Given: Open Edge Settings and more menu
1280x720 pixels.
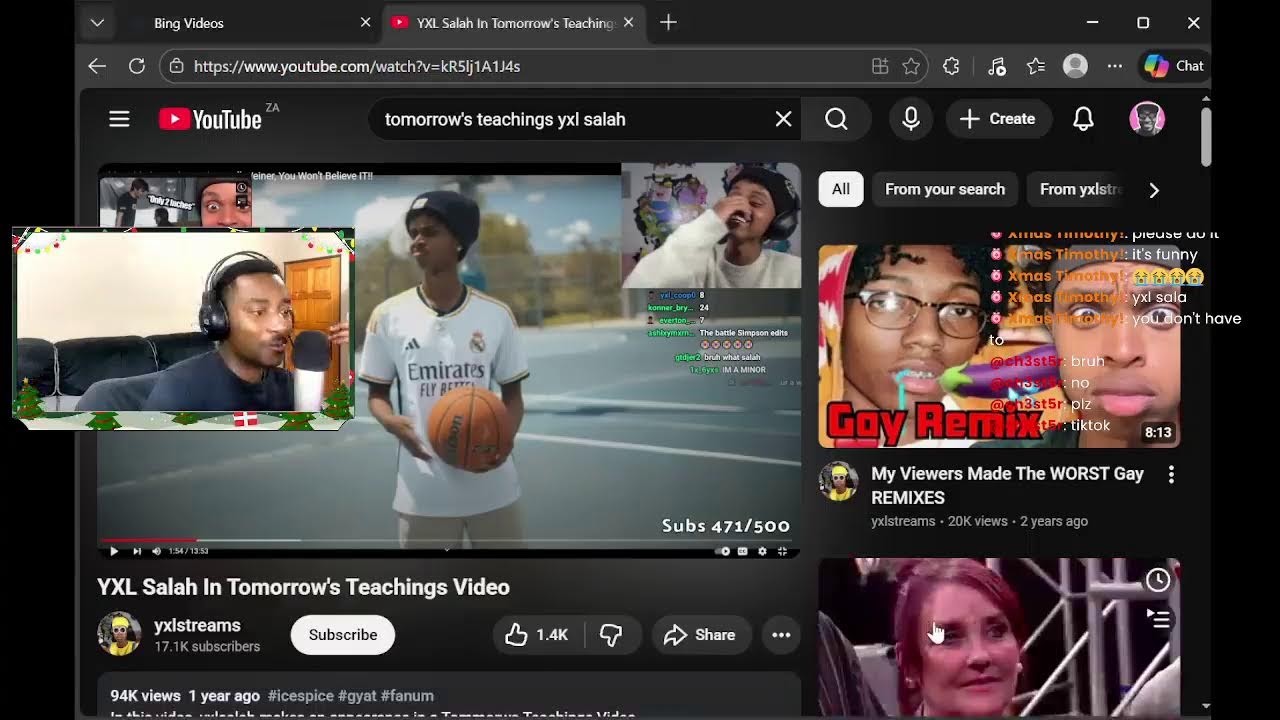Looking at the screenshot, I should pyautogui.click(x=1115, y=66).
